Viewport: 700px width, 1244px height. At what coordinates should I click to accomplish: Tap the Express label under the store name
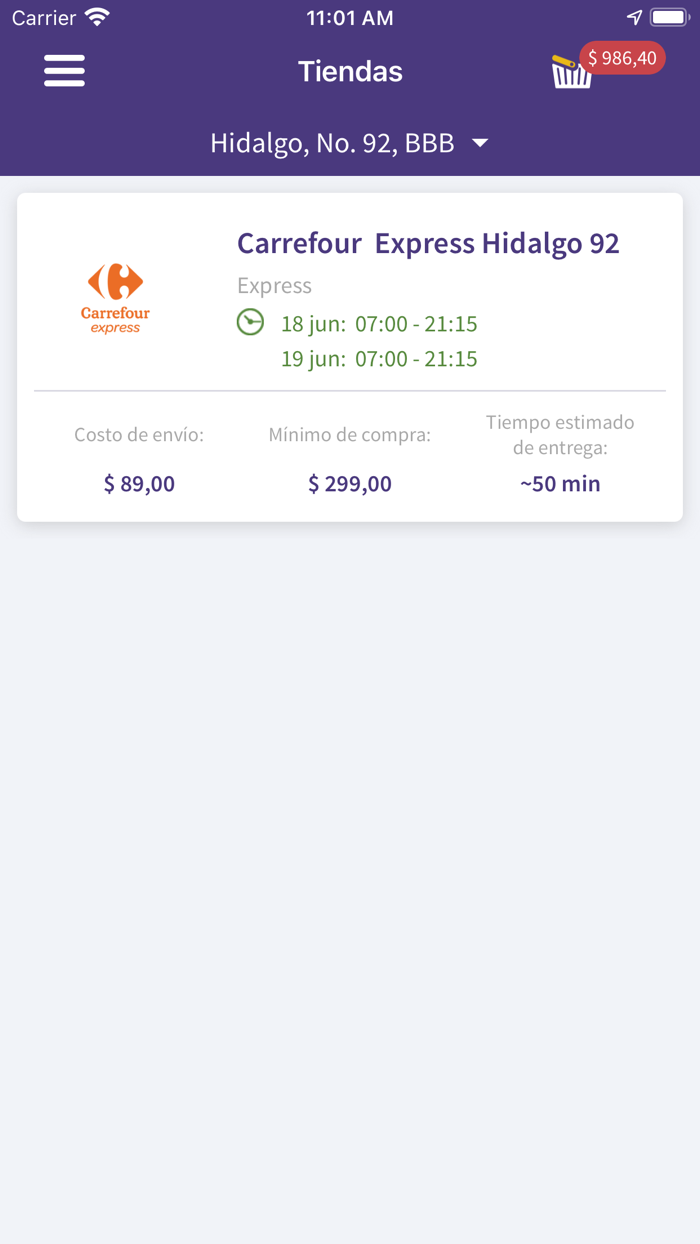(x=274, y=285)
